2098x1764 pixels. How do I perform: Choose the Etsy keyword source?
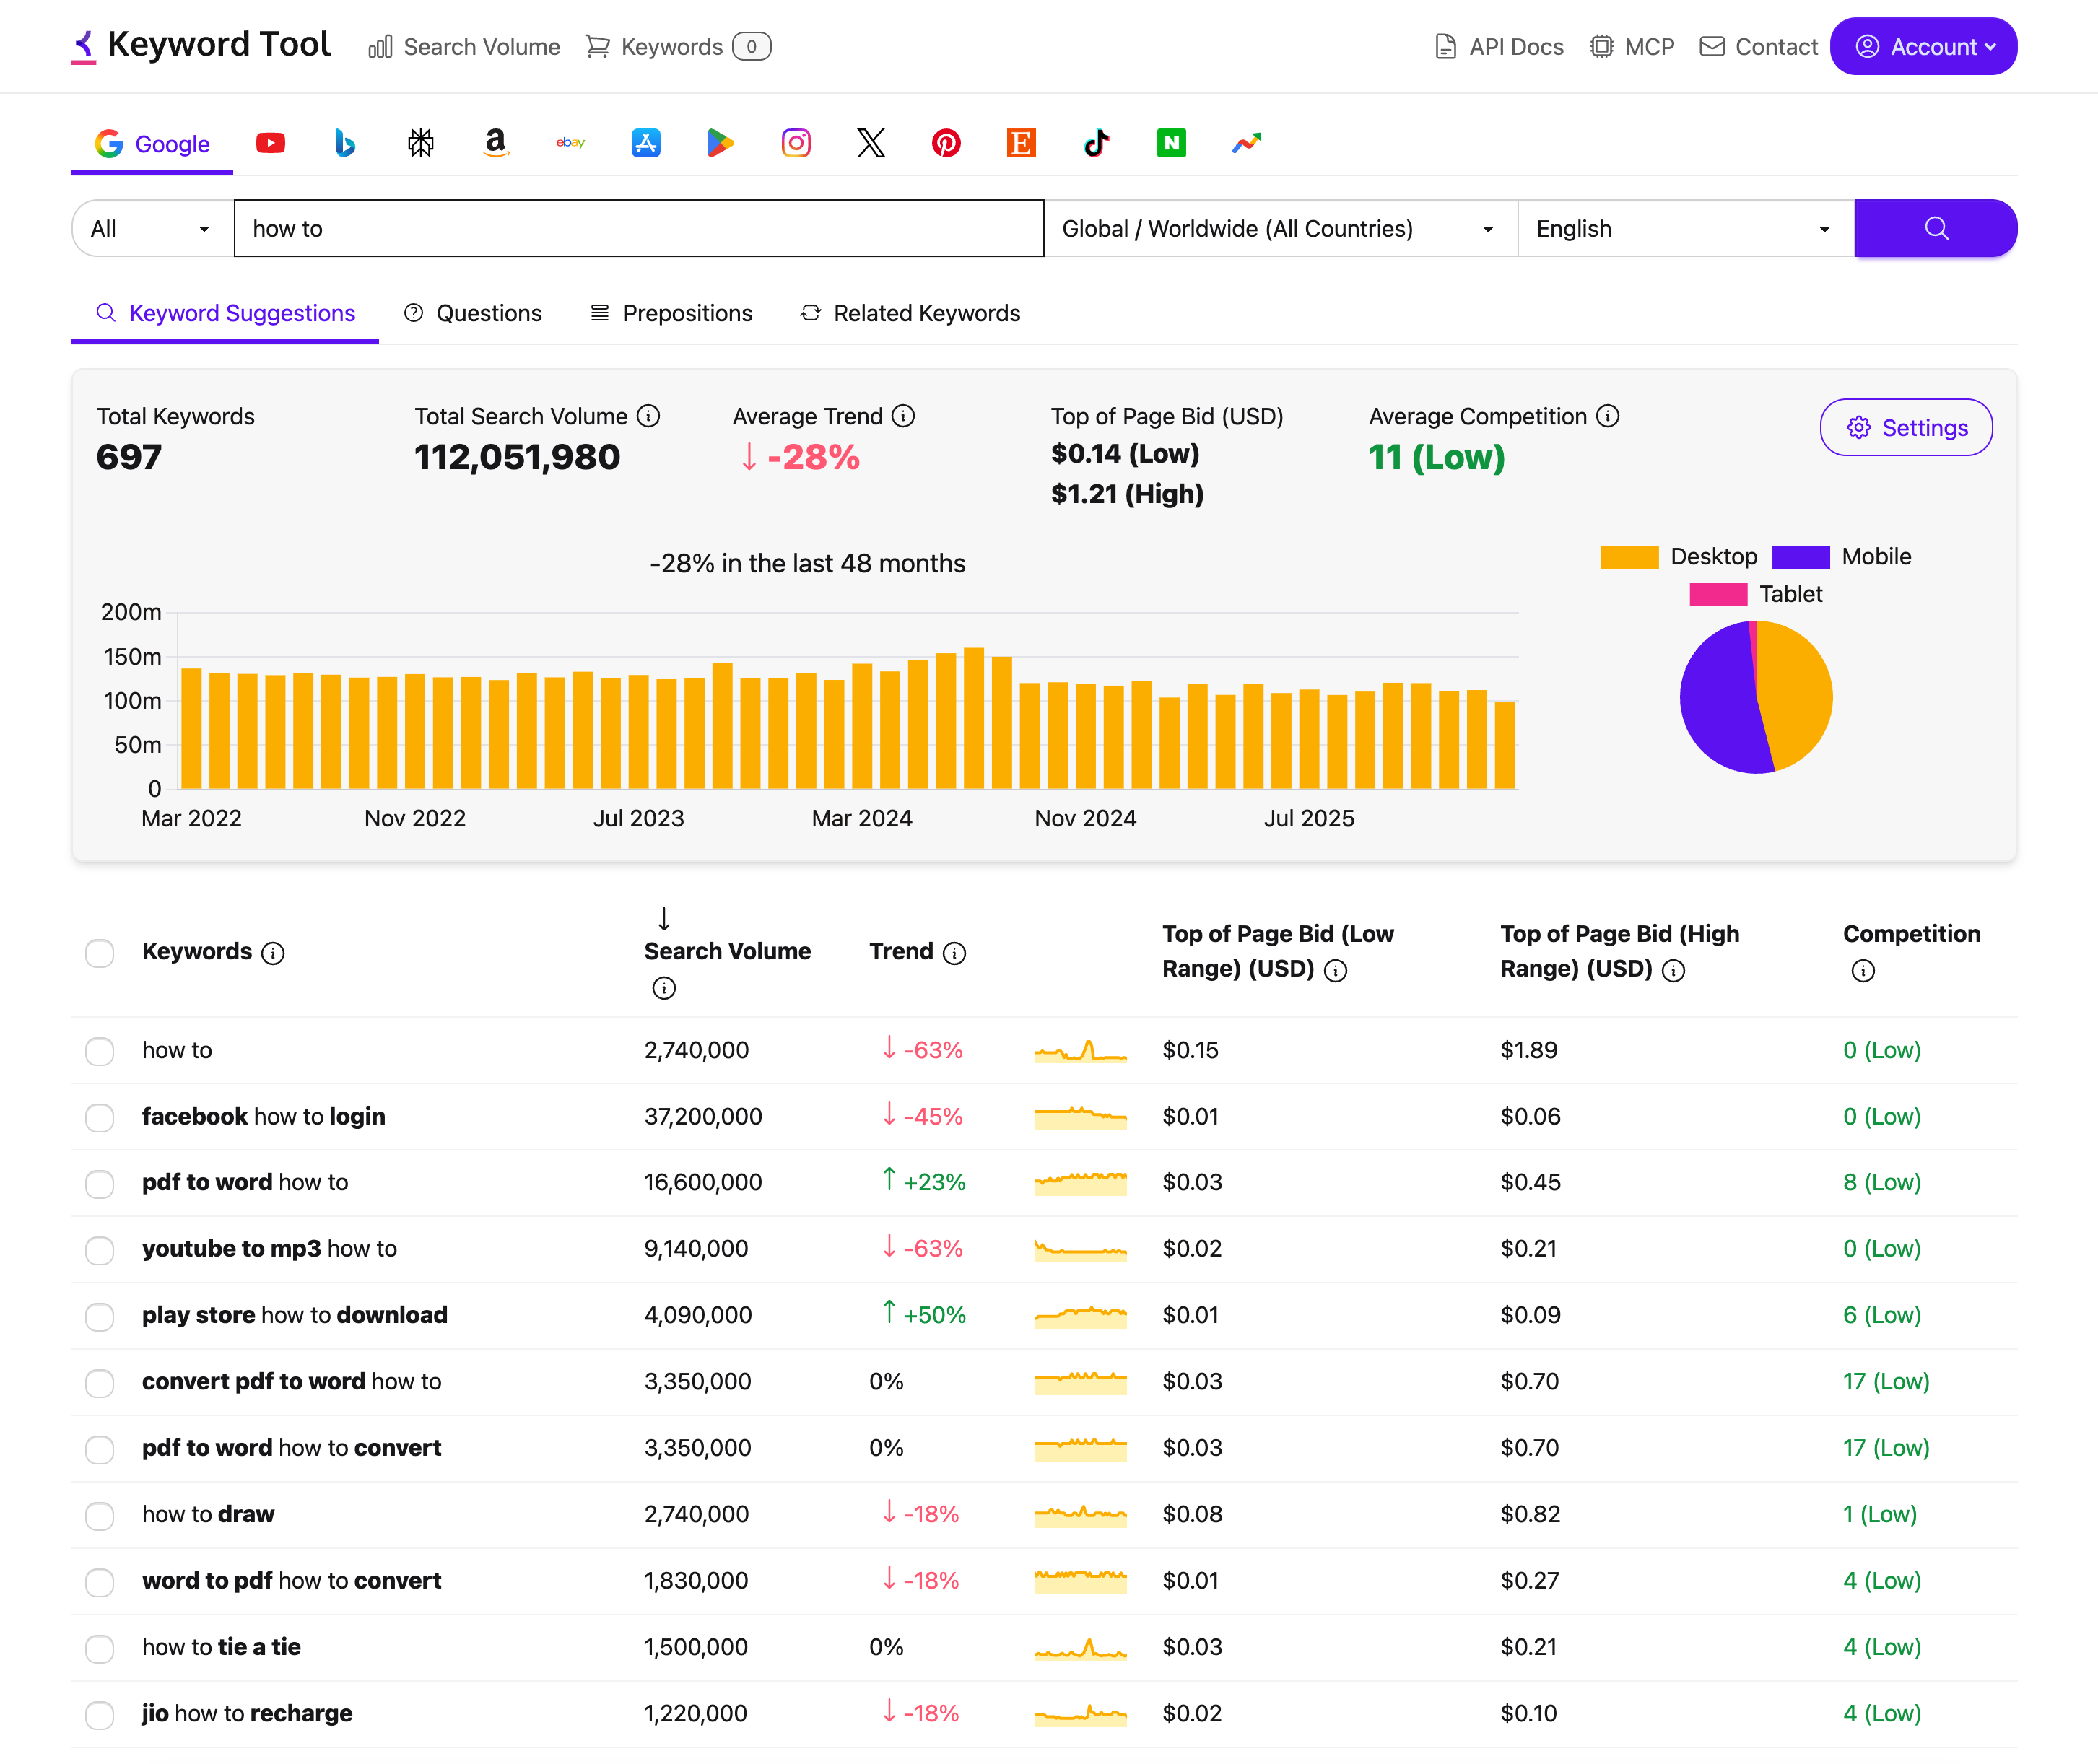click(1021, 143)
